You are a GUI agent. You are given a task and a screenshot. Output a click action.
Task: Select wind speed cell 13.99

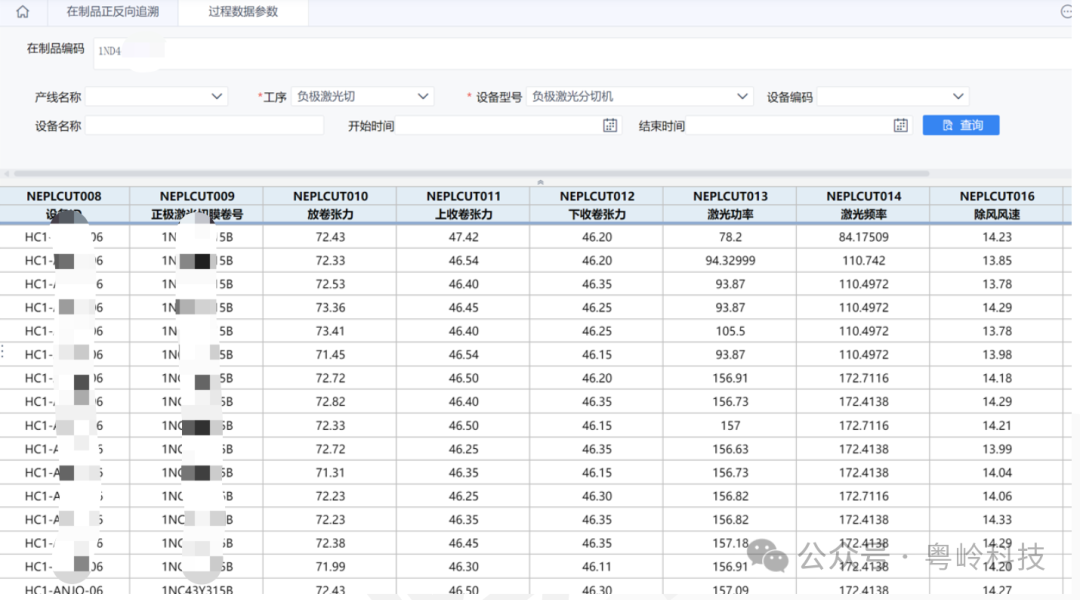coord(997,448)
